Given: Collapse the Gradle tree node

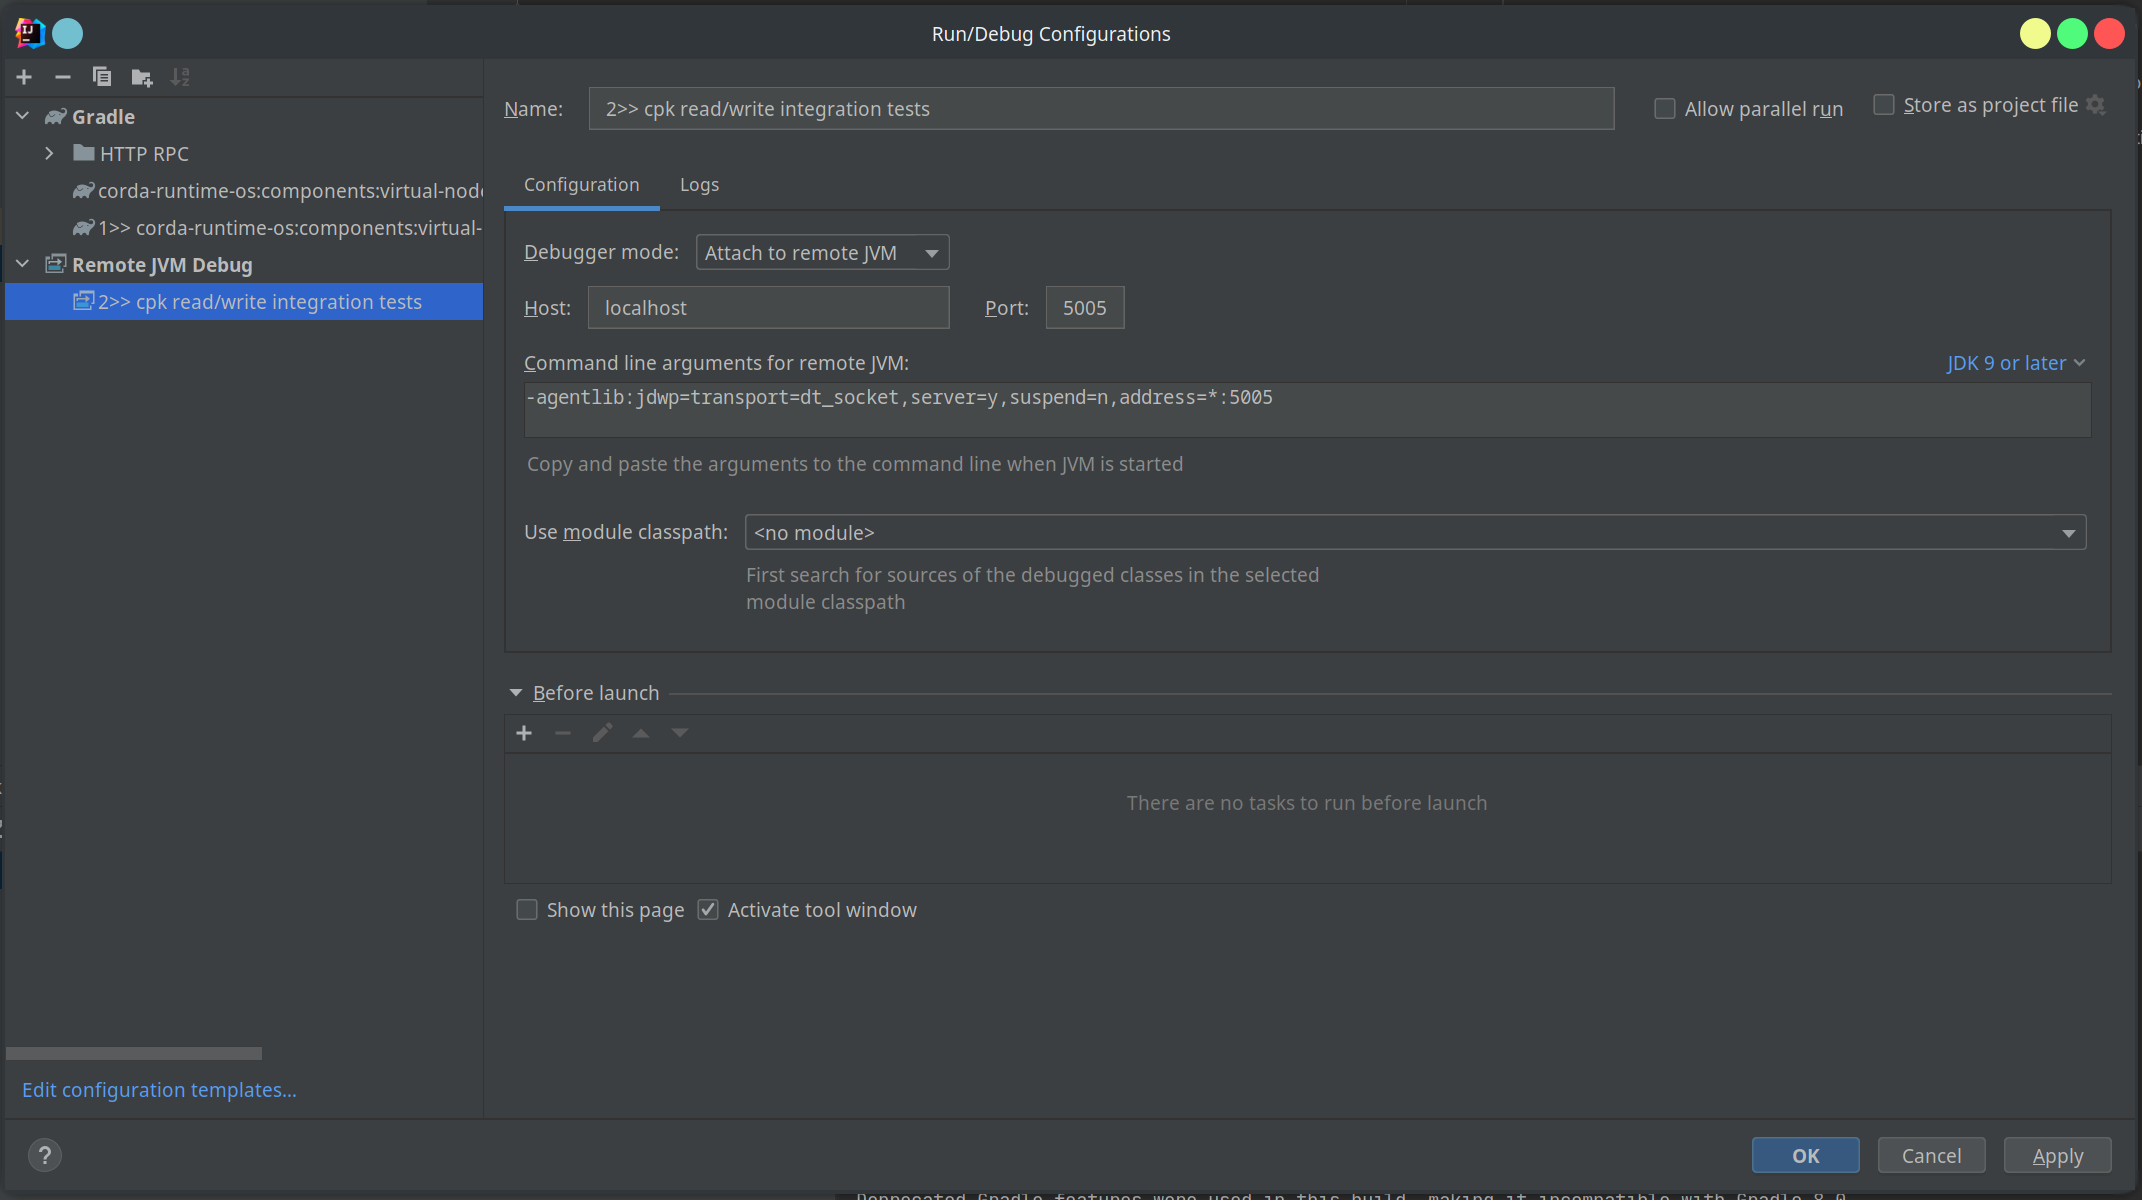Looking at the screenshot, I should click(x=23, y=116).
